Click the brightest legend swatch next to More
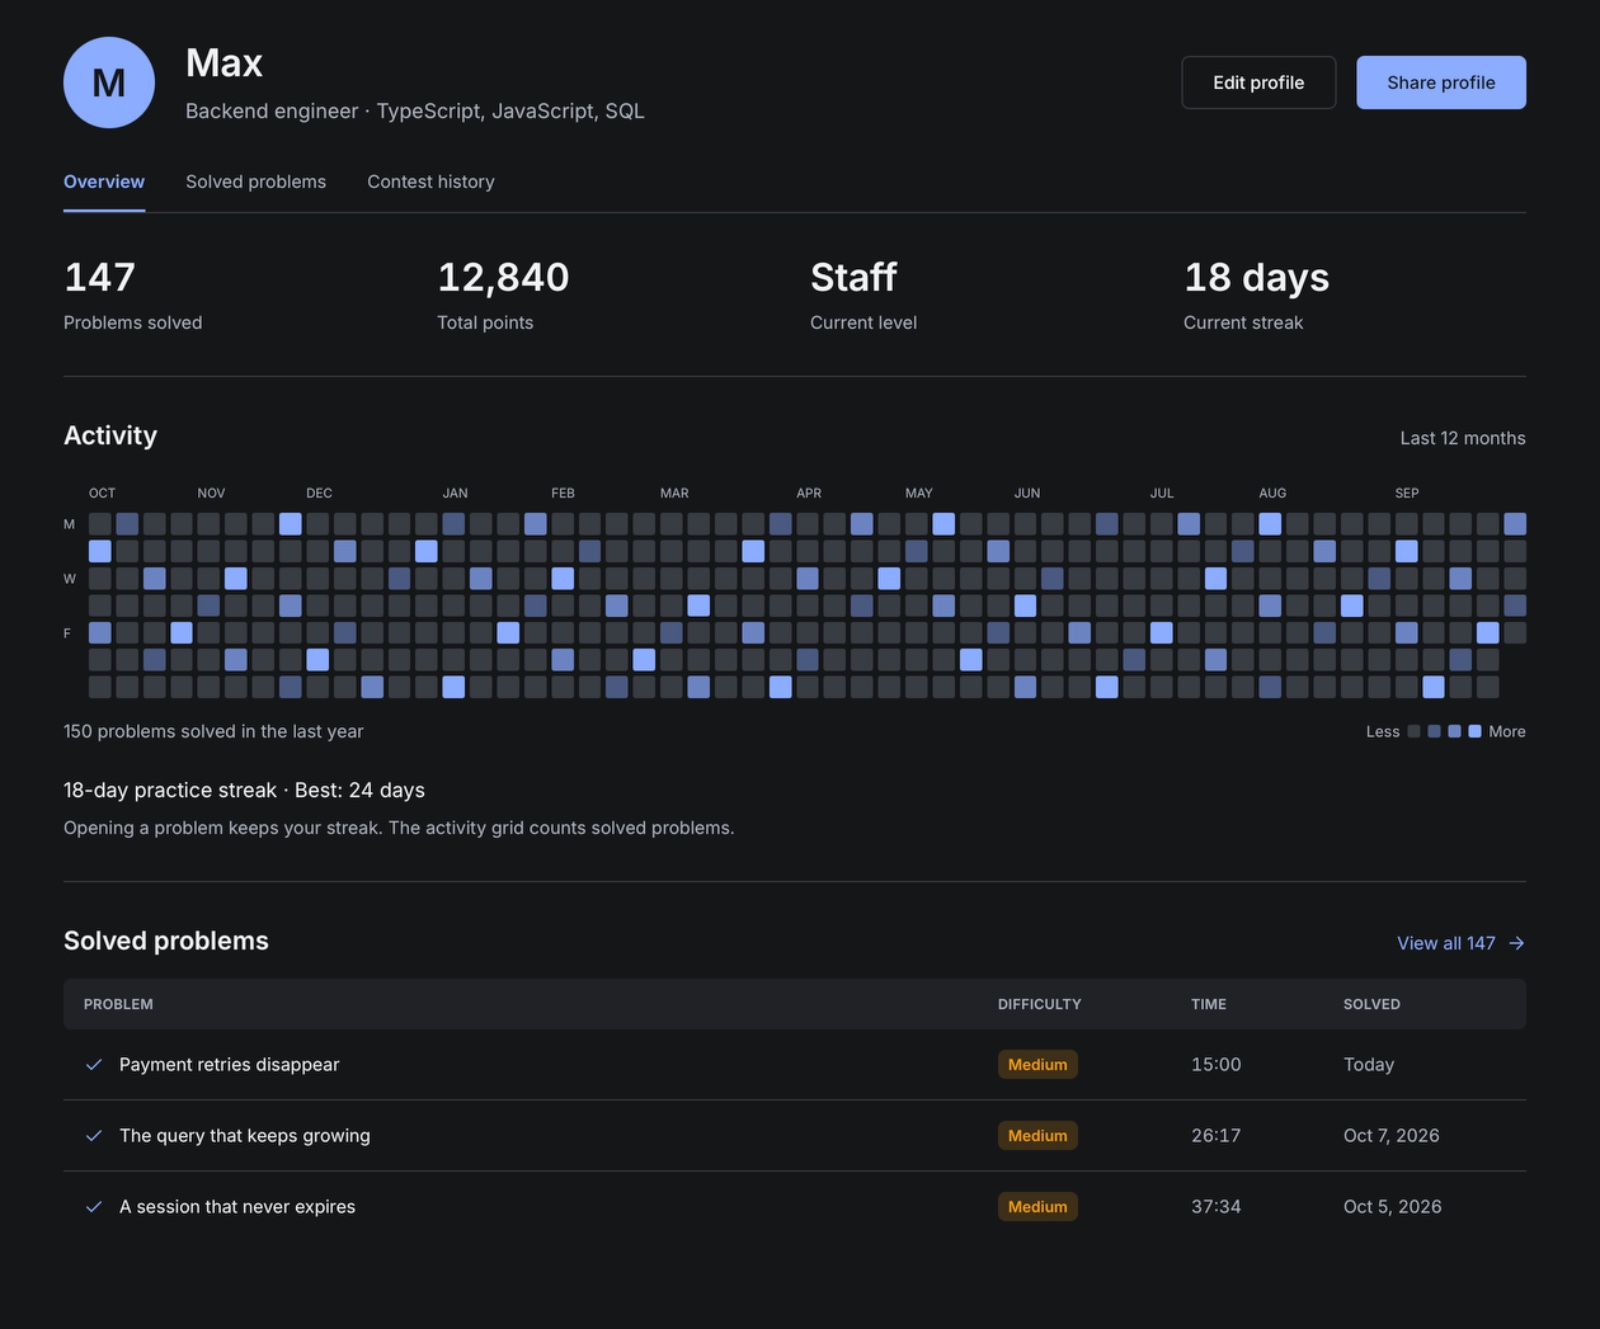The width and height of the screenshot is (1600, 1329). click(1474, 731)
